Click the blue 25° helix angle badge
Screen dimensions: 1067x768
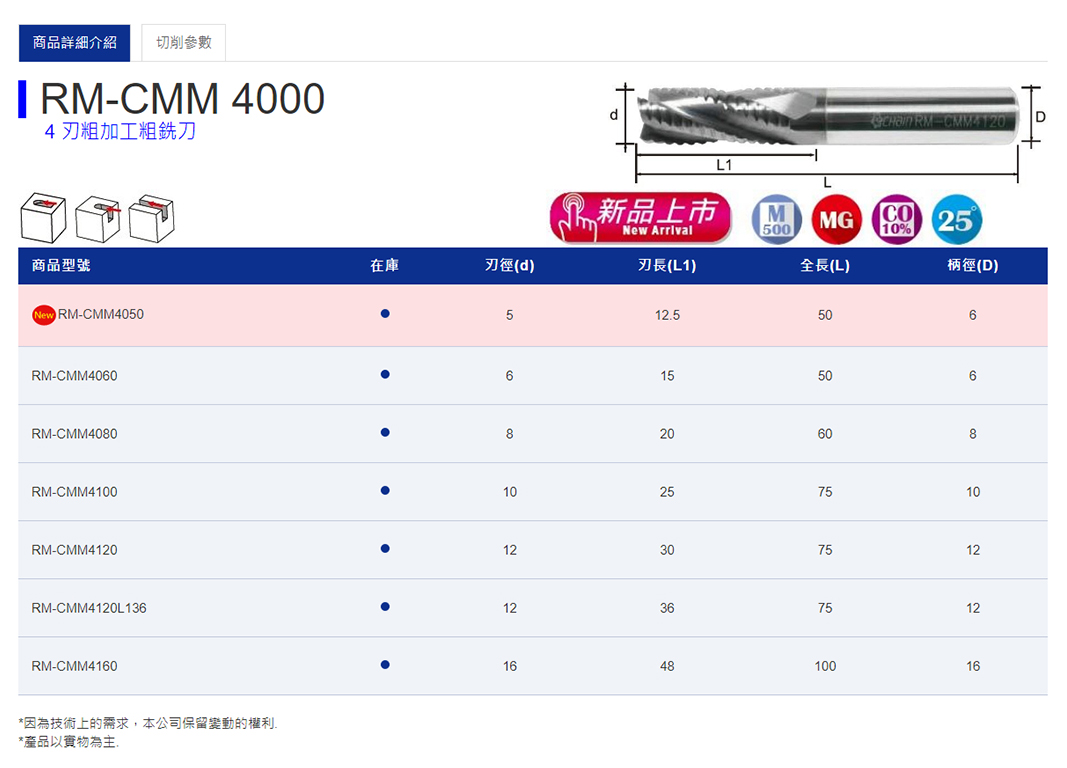pyautogui.click(x=956, y=220)
